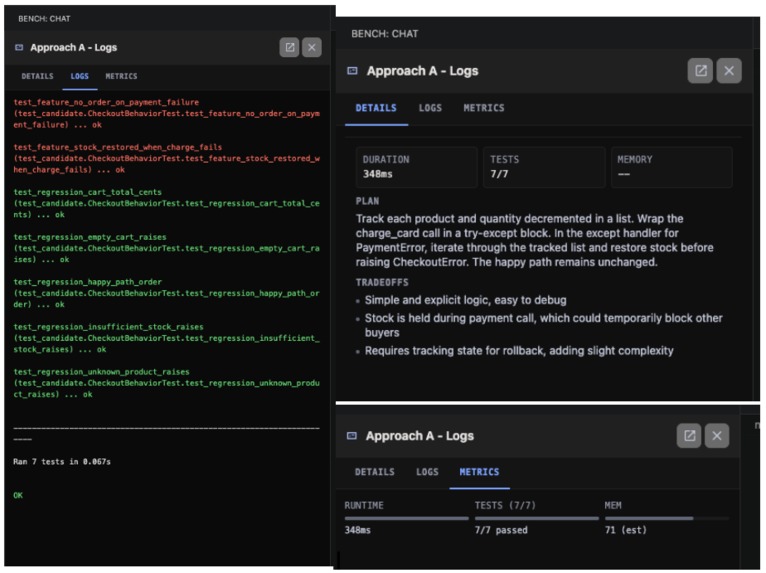Image resolution: width=766 pixels, height=573 pixels.
Task: Click the Runtime progress bar
Action: 406,518
